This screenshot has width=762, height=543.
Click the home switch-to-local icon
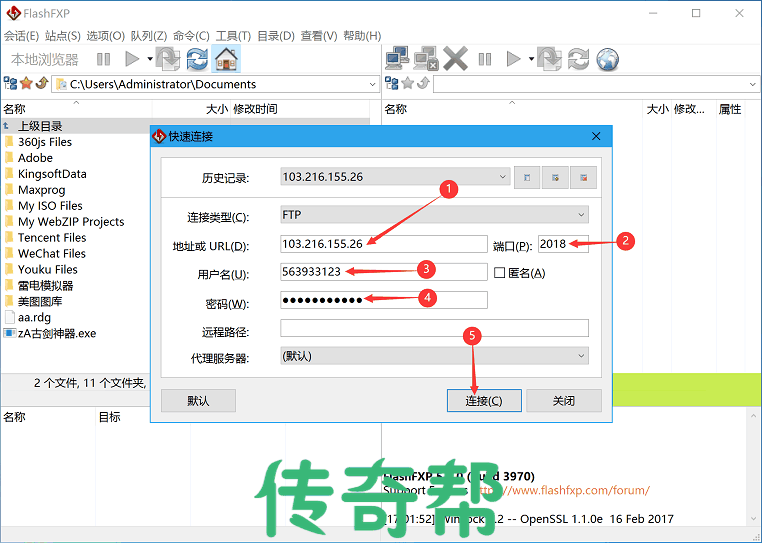click(x=226, y=59)
